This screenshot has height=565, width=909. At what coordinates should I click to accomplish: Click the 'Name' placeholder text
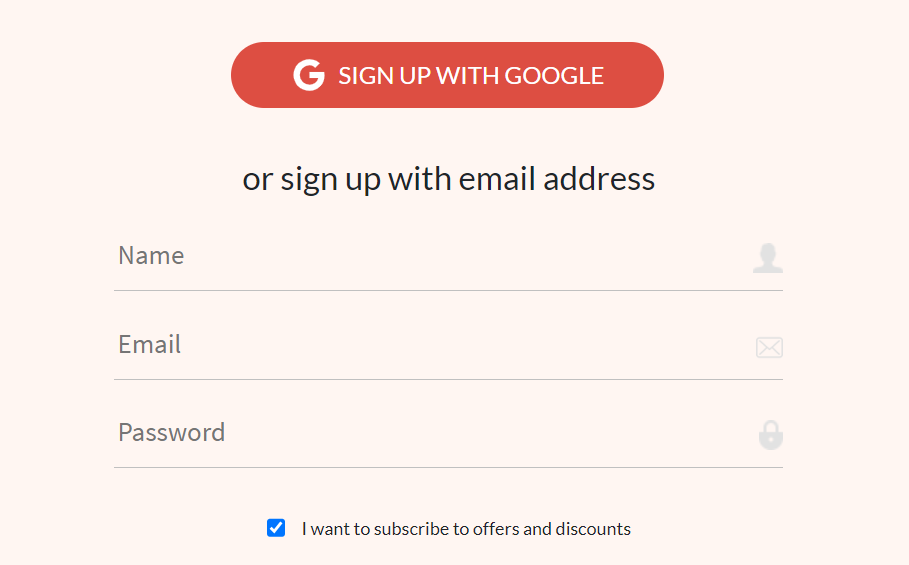click(151, 256)
